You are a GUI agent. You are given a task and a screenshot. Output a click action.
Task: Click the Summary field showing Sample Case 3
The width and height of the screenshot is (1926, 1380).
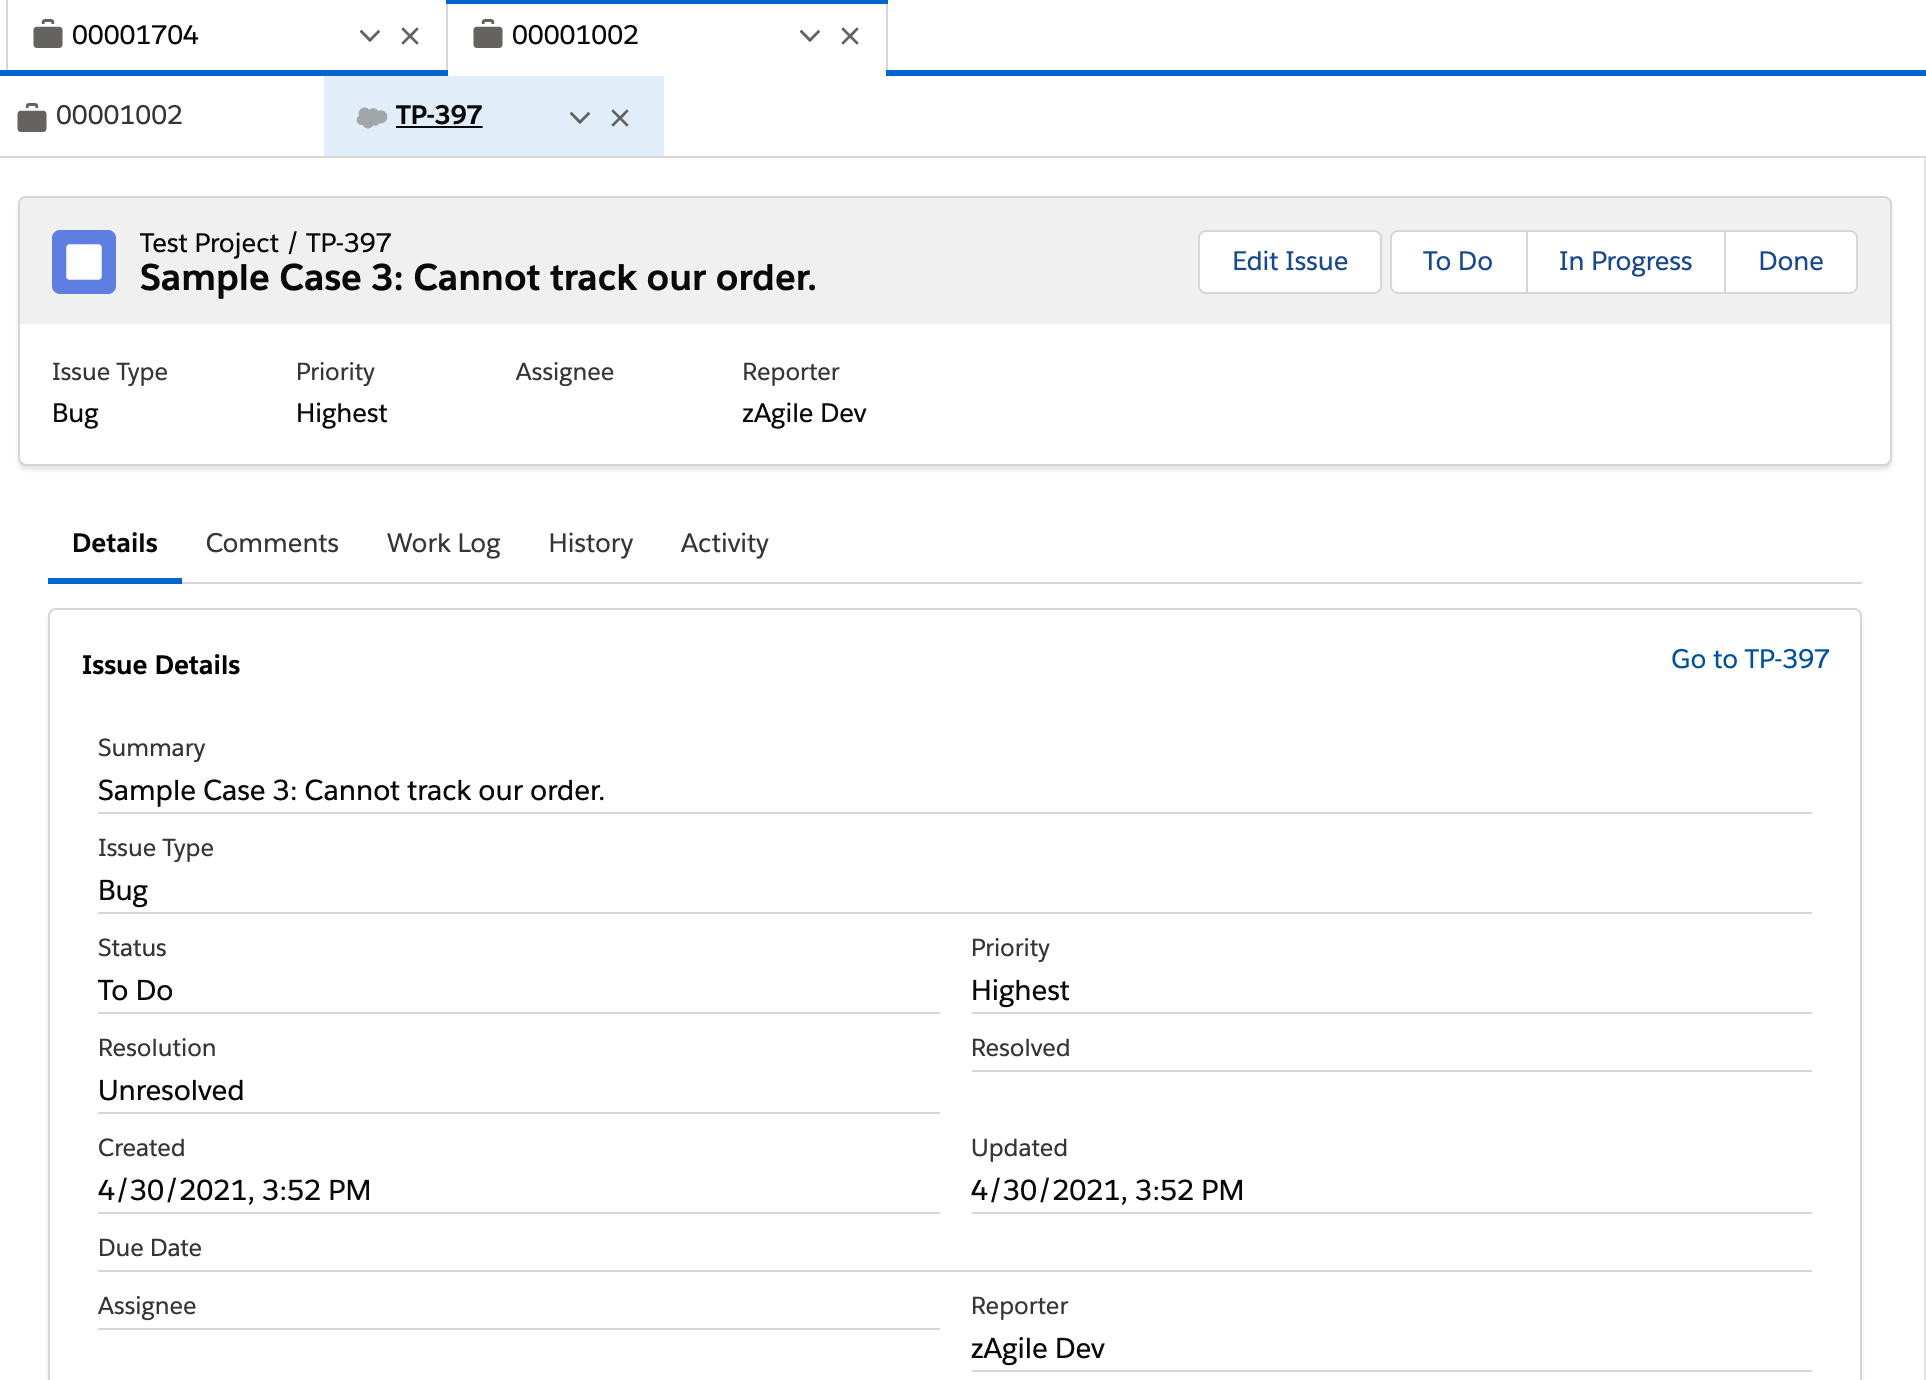tap(350, 790)
